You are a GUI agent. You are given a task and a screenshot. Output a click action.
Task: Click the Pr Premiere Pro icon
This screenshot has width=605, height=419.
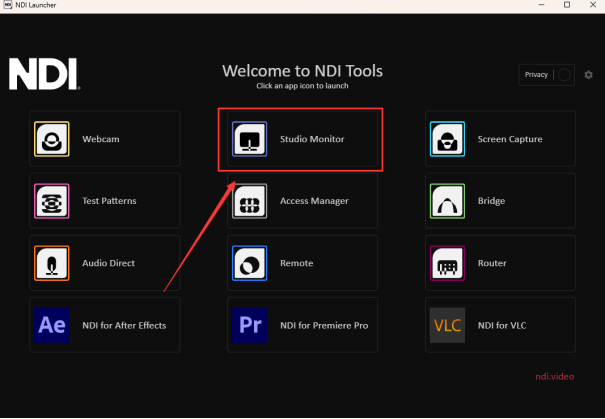click(x=249, y=325)
